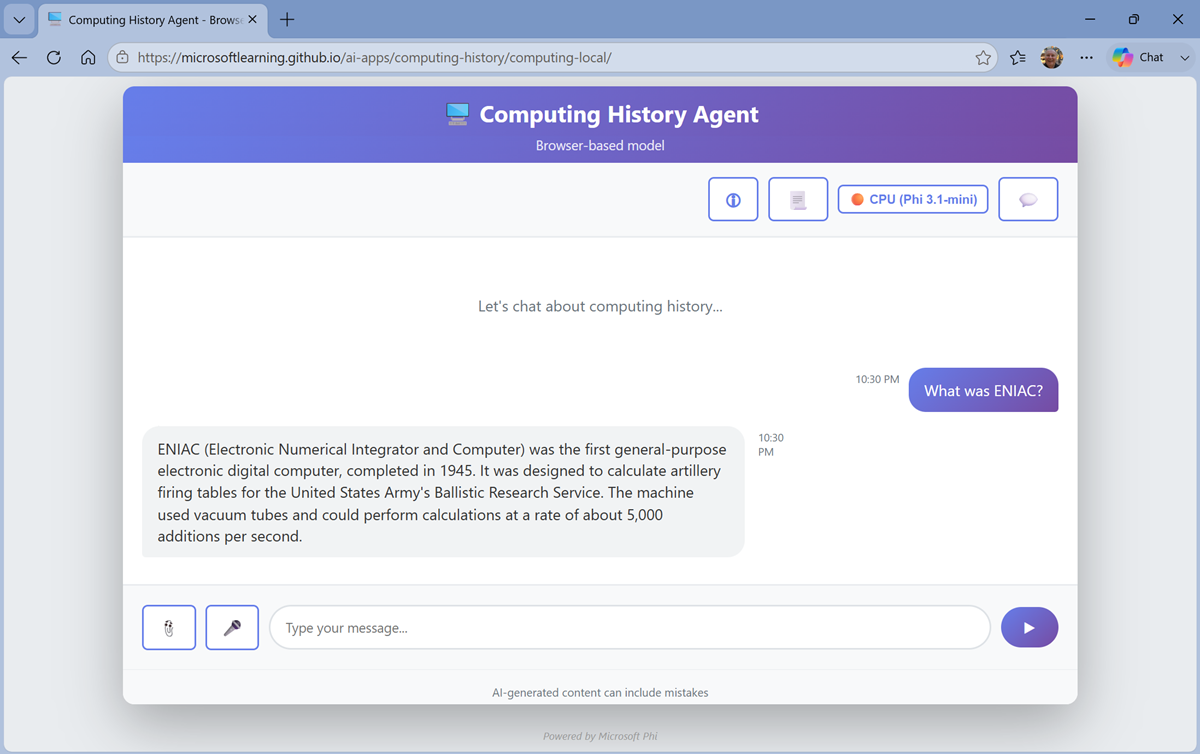The image size is (1200, 754).
Task: Open the document icon button
Action: pyautogui.click(x=798, y=199)
